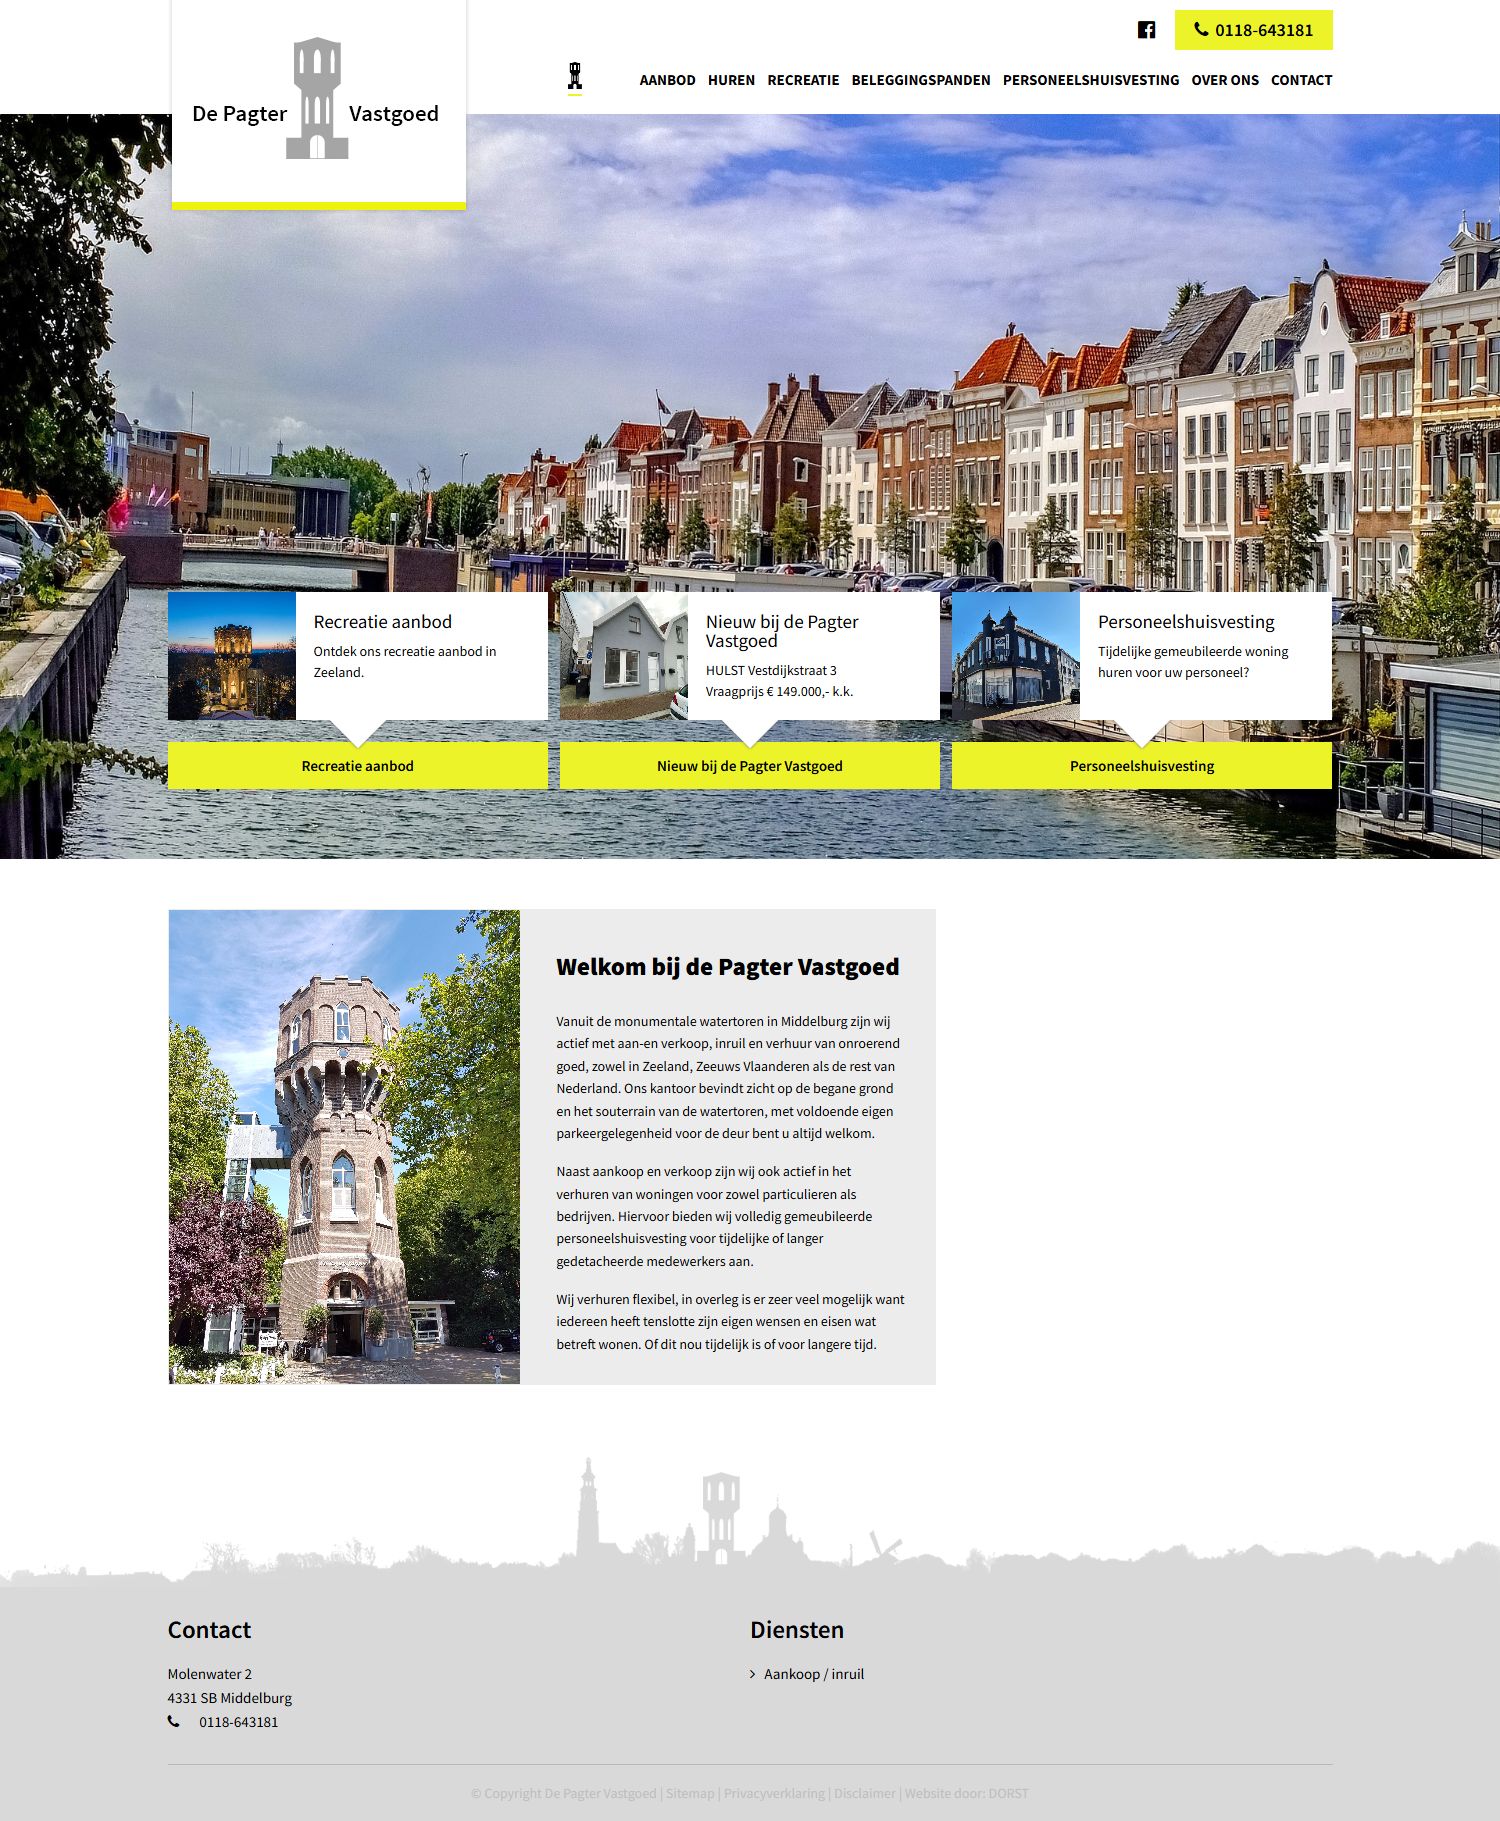The width and height of the screenshot is (1500, 1821).
Task: Select RECREATIE in the navigation bar
Action: pos(803,80)
